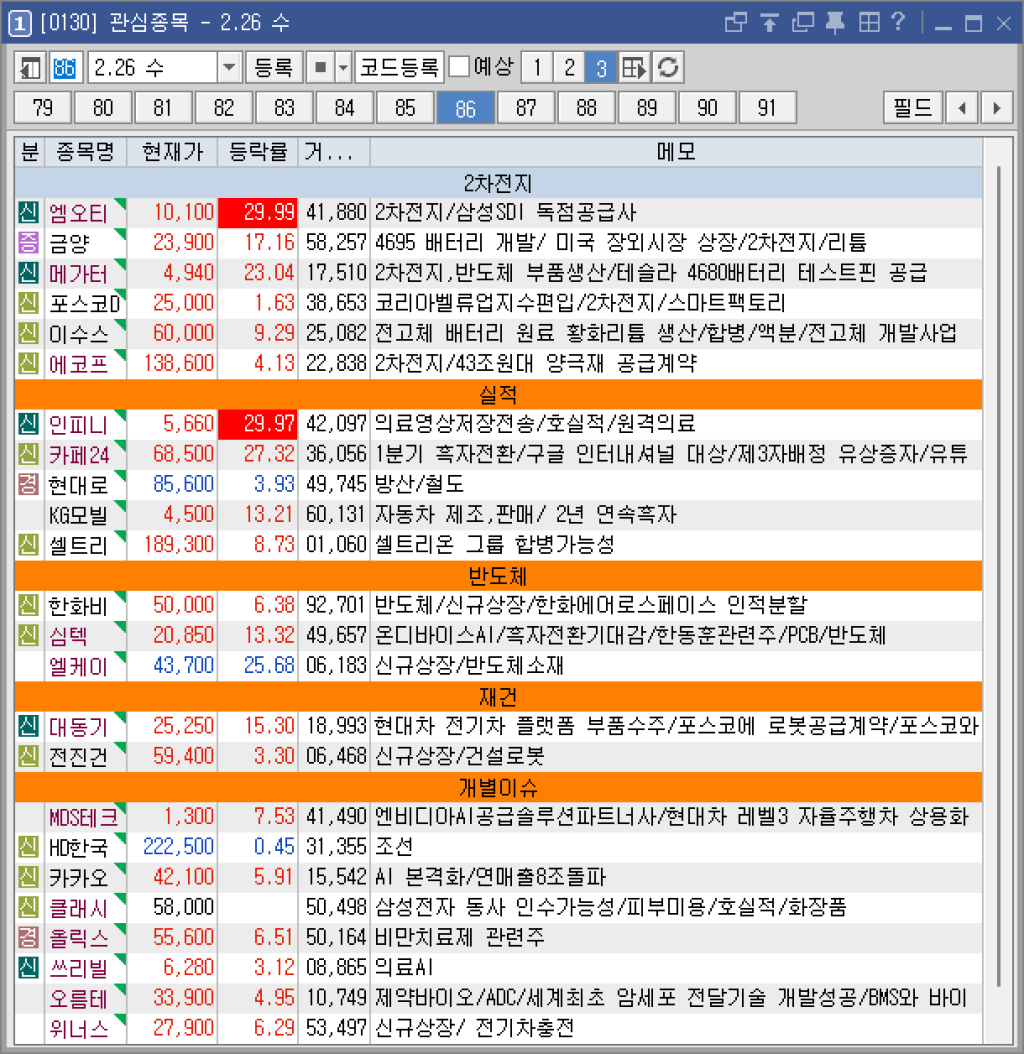The height and width of the screenshot is (1054, 1024).
Task: Click the 필드 button
Action: tap(912, 108)
